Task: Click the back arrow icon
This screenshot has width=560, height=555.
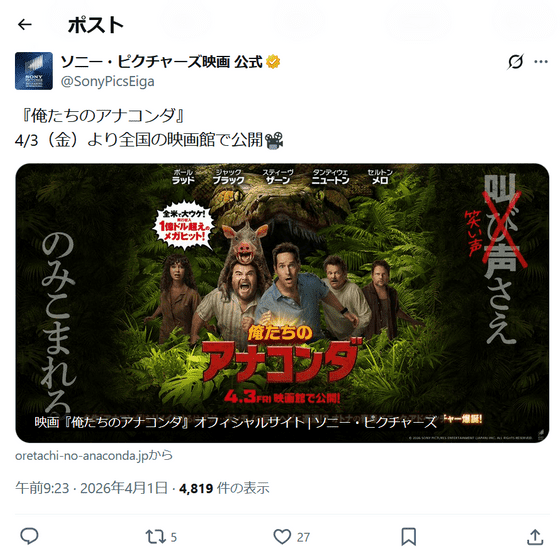Action: (x=25, y=25)
